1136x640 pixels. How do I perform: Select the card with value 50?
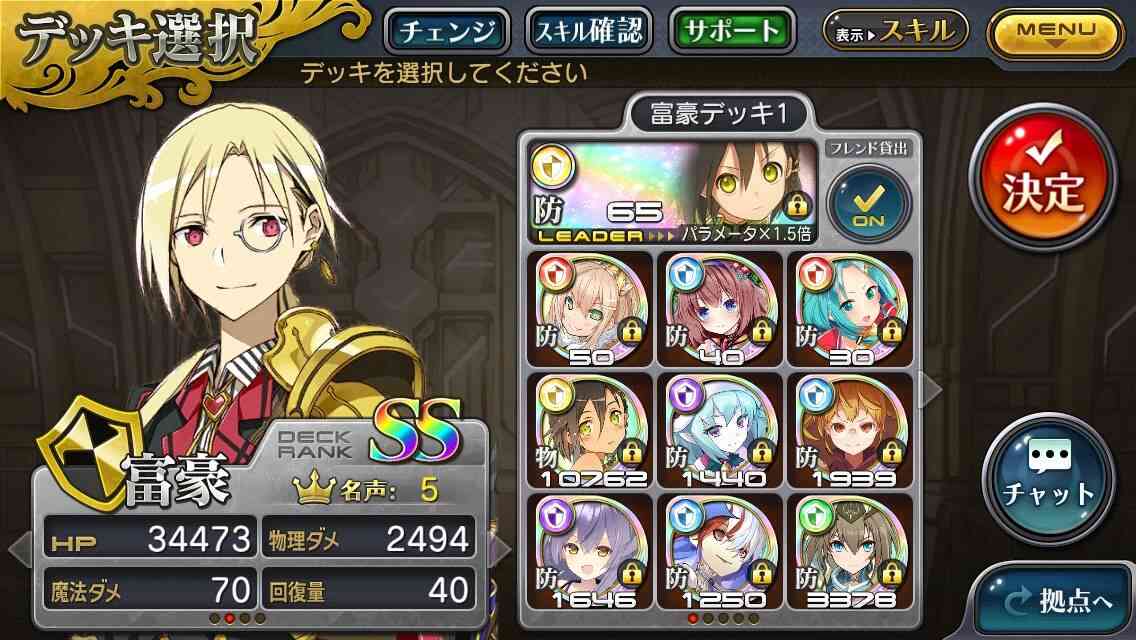click(x=589, y=309)
